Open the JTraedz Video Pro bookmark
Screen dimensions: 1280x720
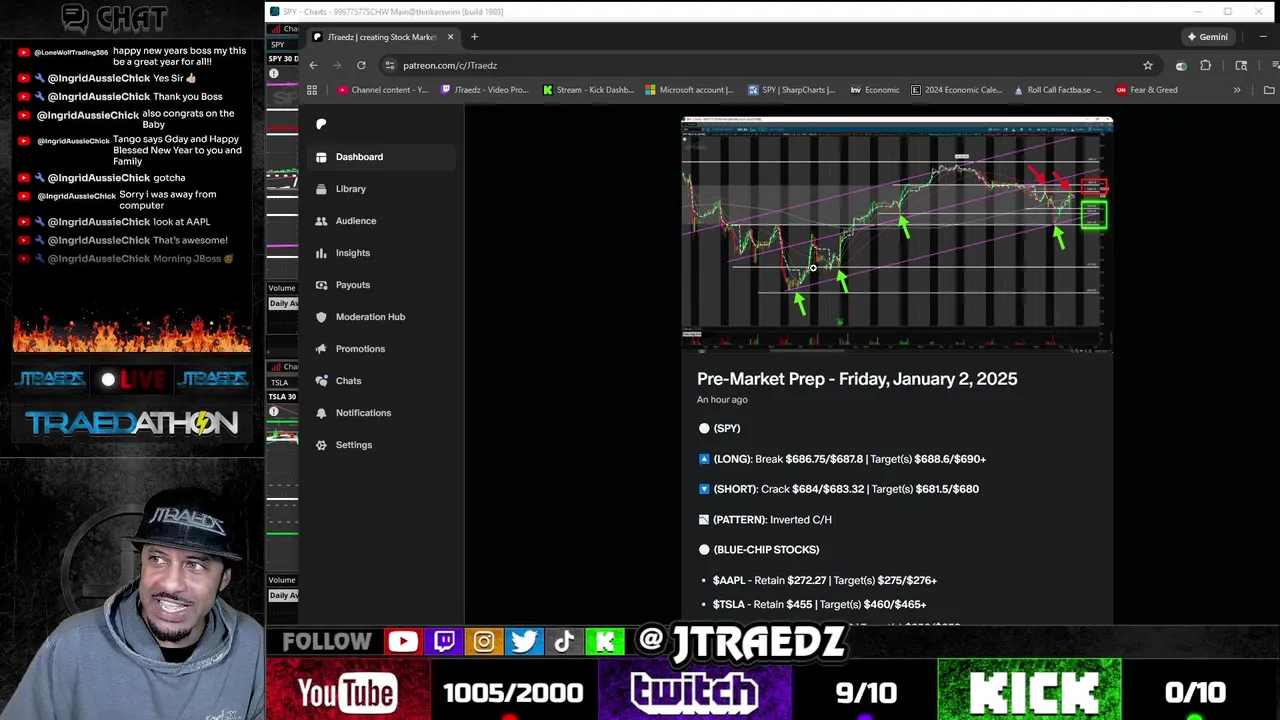coord(484,90)
